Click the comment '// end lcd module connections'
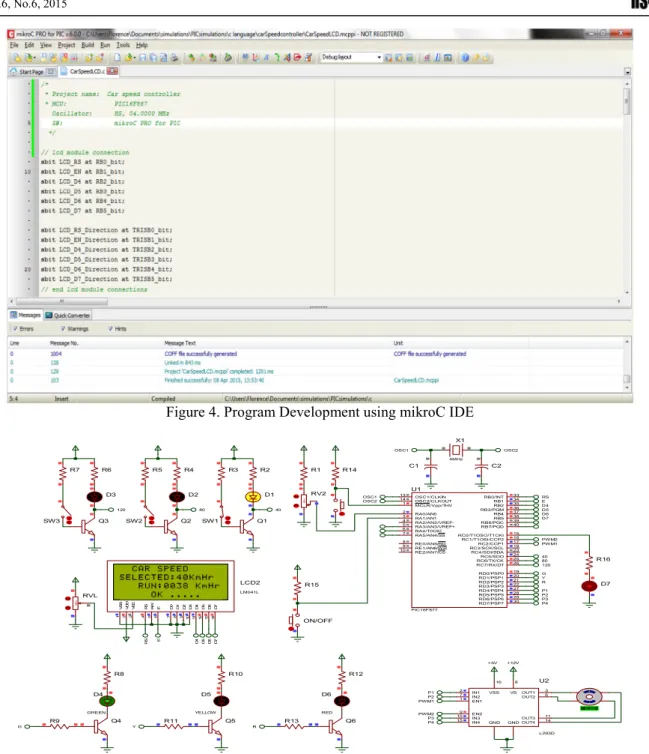Viewport: 649px width, 754px height. coord(94,289)
